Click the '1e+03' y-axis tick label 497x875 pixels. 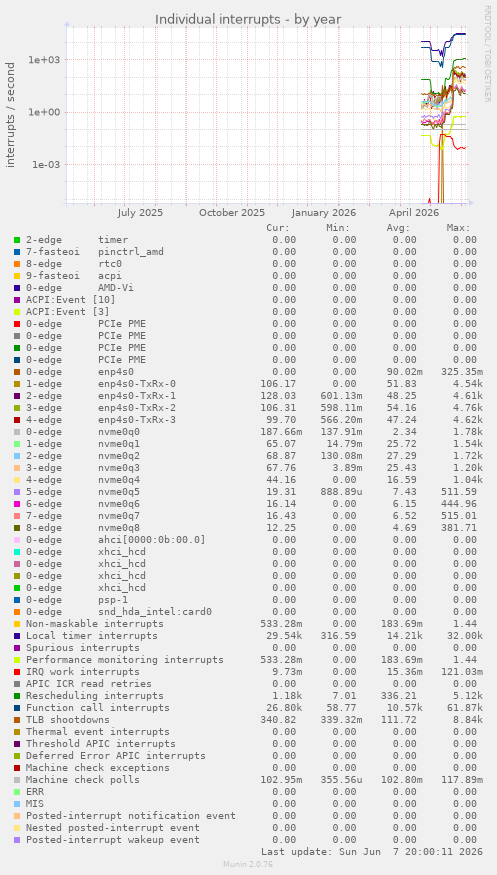click(45, 60)
